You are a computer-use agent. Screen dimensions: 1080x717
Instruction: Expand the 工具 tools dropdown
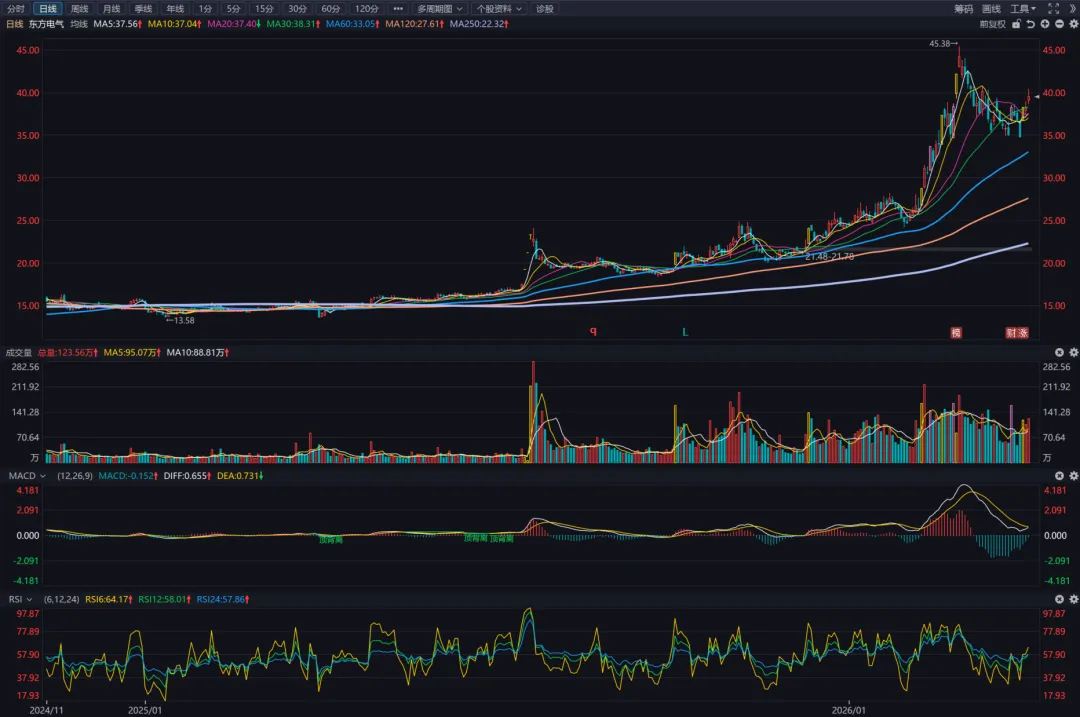(1023, 9)
